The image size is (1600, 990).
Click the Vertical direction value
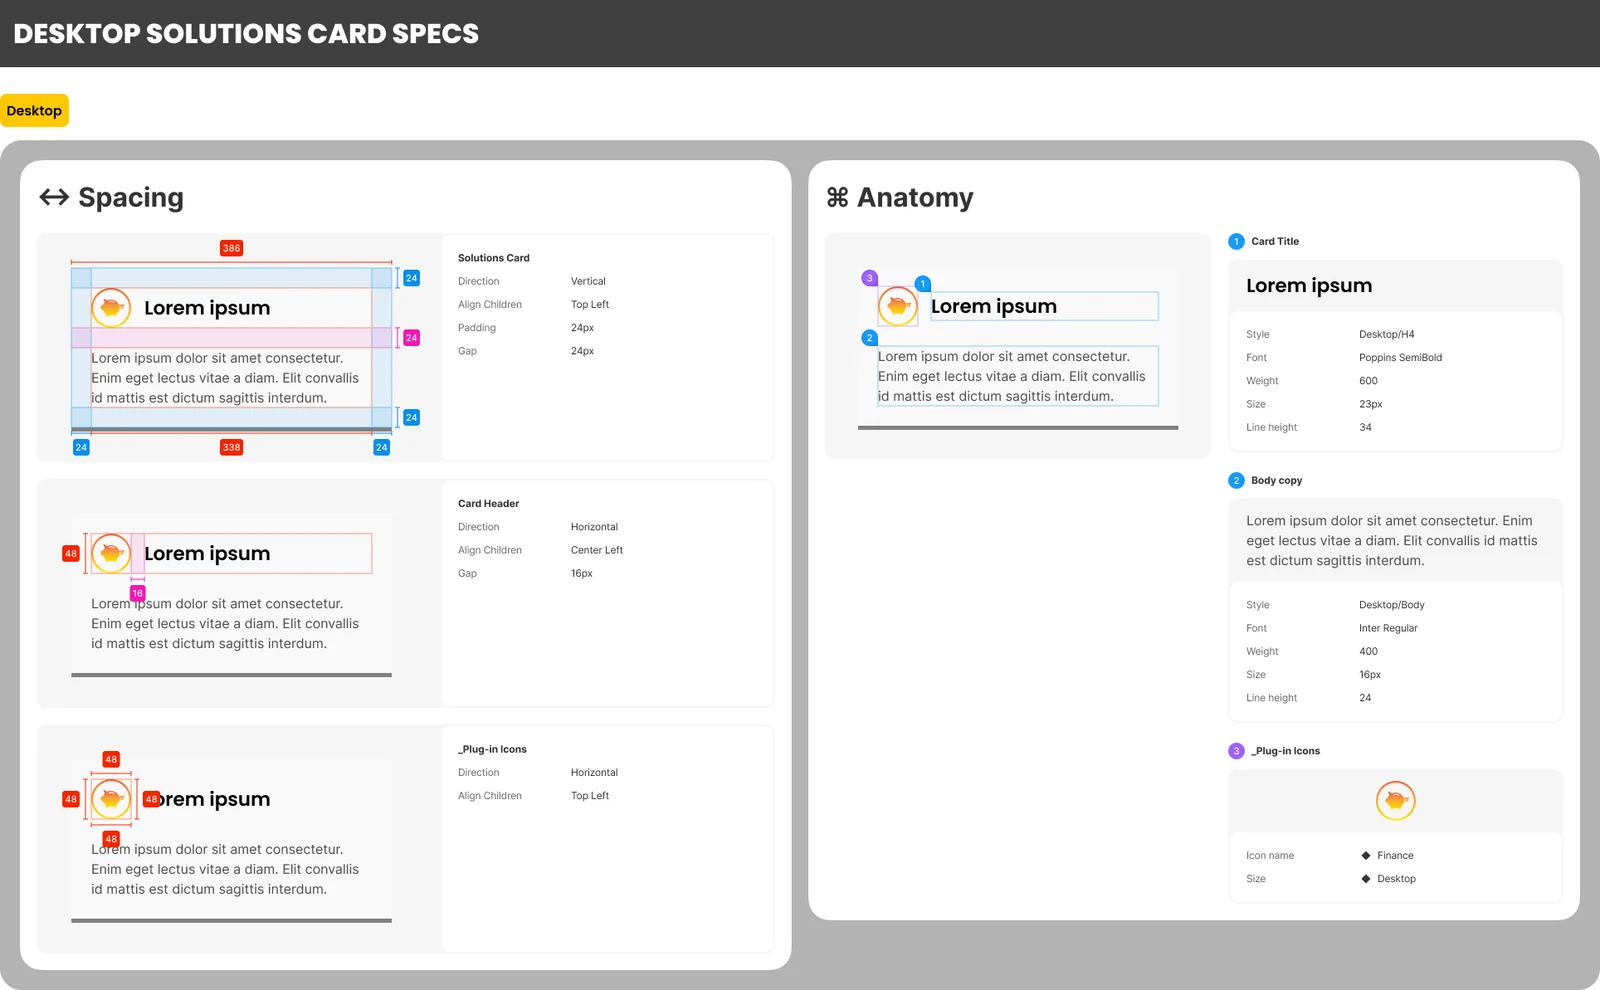588,281
